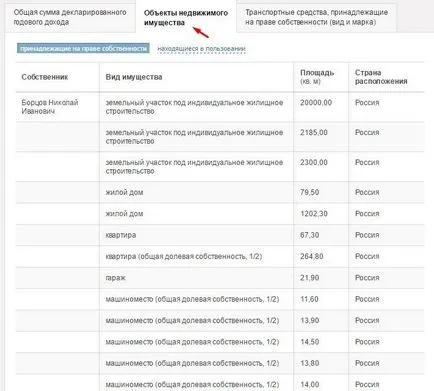Click the plain 'квартира' cell

tap(121, 235)
